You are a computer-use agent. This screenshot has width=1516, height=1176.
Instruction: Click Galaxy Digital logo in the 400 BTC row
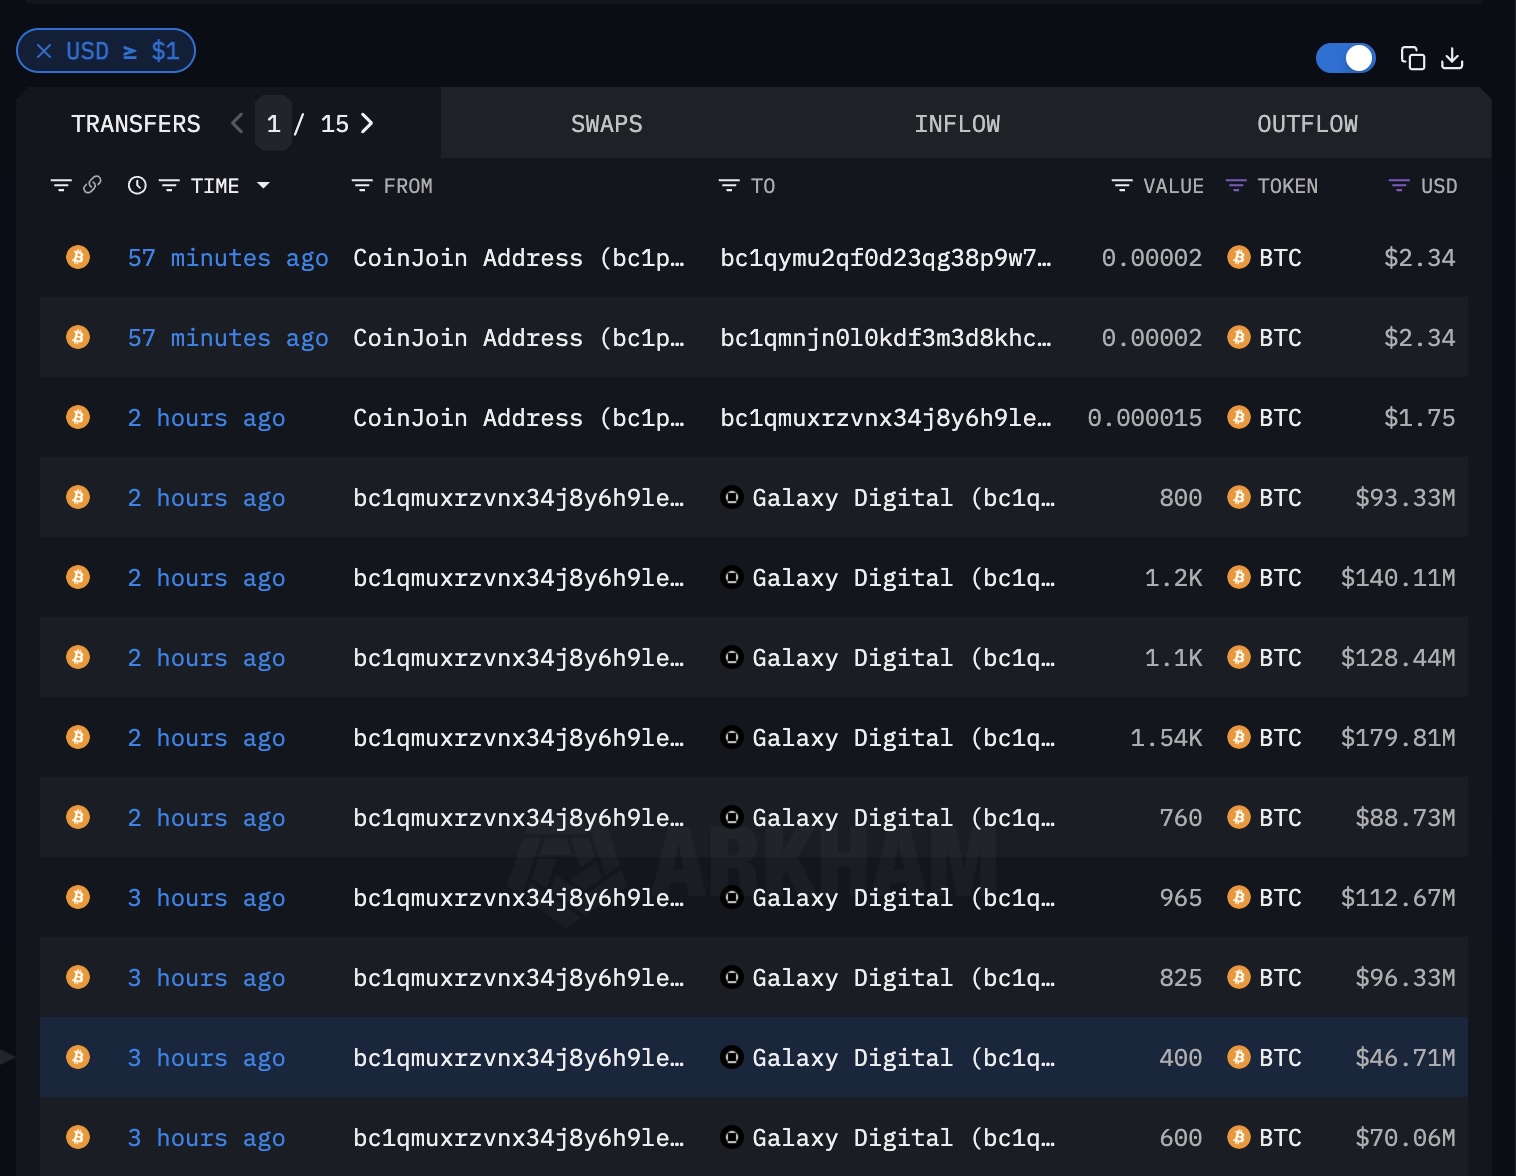732,1057
